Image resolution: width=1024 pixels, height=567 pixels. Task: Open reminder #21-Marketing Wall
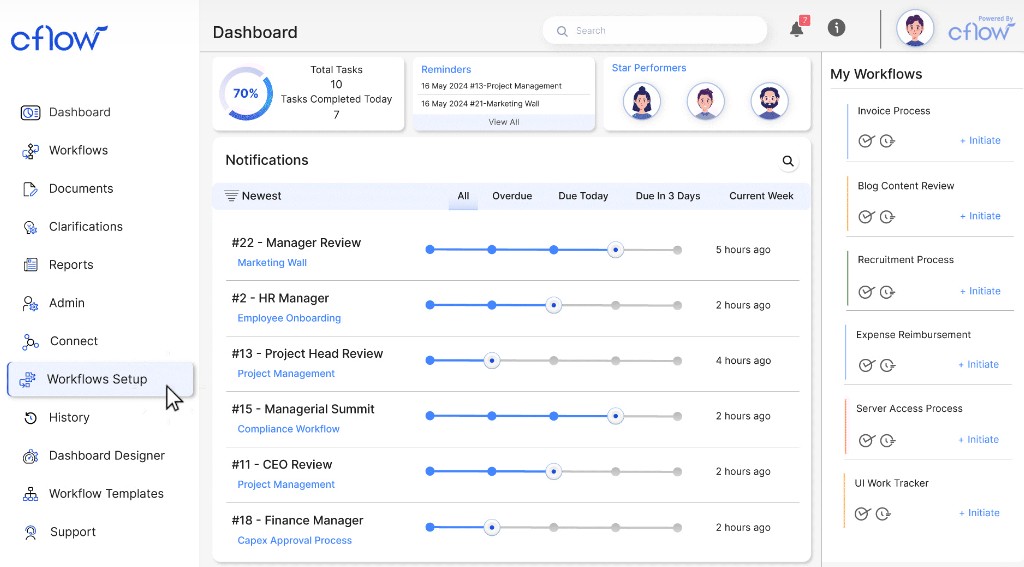click(x=480, y=104)
